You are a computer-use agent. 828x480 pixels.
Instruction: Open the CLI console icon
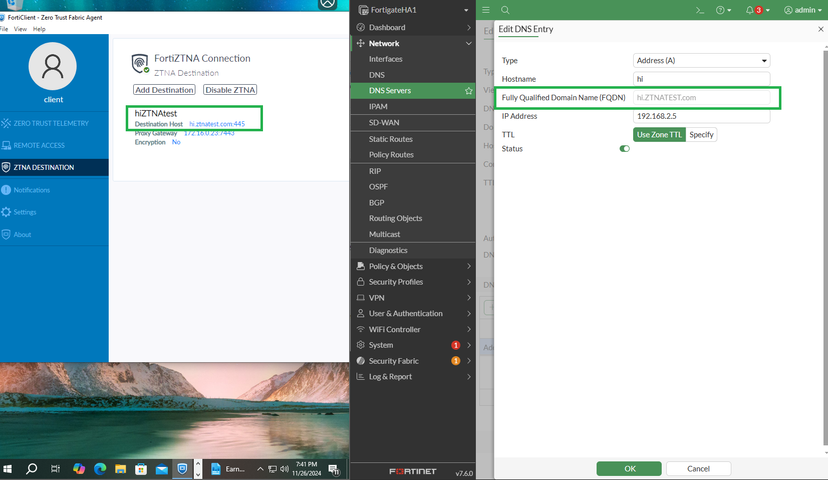pos(700,10)
